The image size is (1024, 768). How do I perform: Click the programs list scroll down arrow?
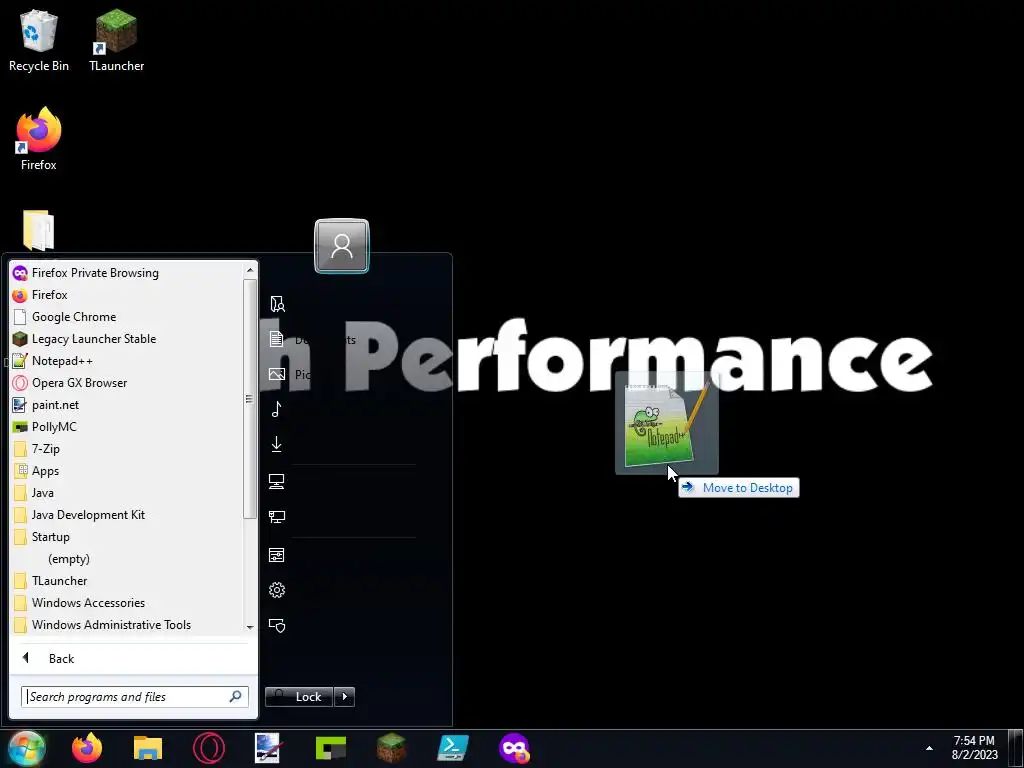[x=250, y=627]
